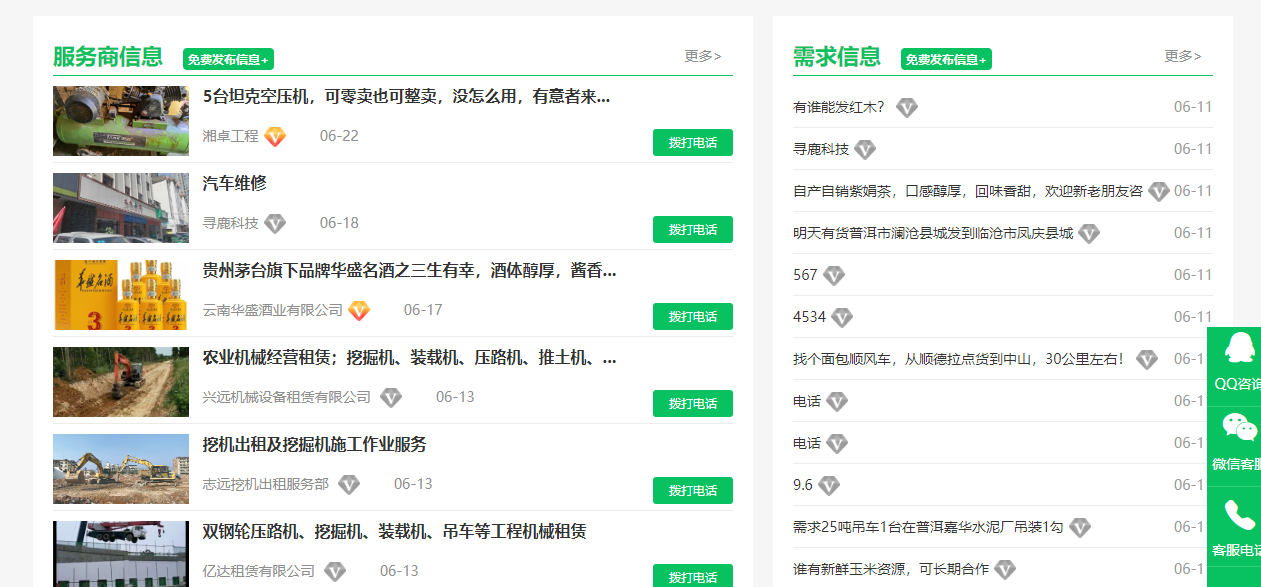Click the 贵州茅台 liquor bottles thumbnail
Screen dimensions: 1261x587
pos(120,295)
